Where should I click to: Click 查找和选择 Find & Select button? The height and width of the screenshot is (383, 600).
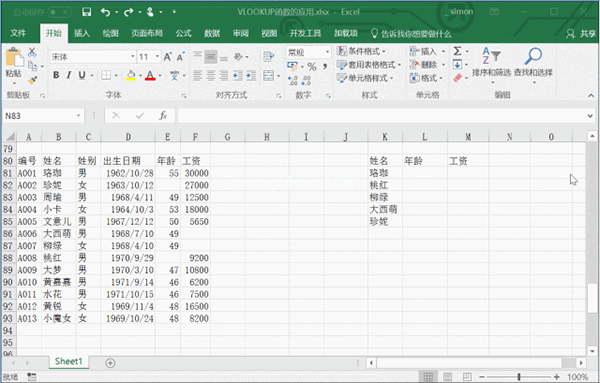[533, 64]
